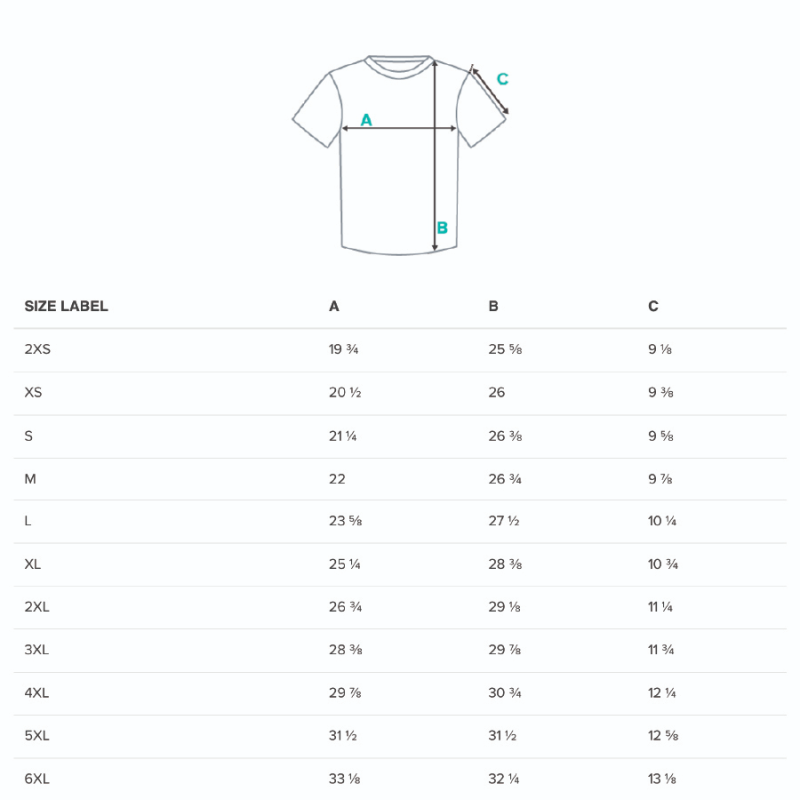Click the t-shirt diagram image
Screen dimensions: 800x800
pyautogui.click(x=401, y=155)
